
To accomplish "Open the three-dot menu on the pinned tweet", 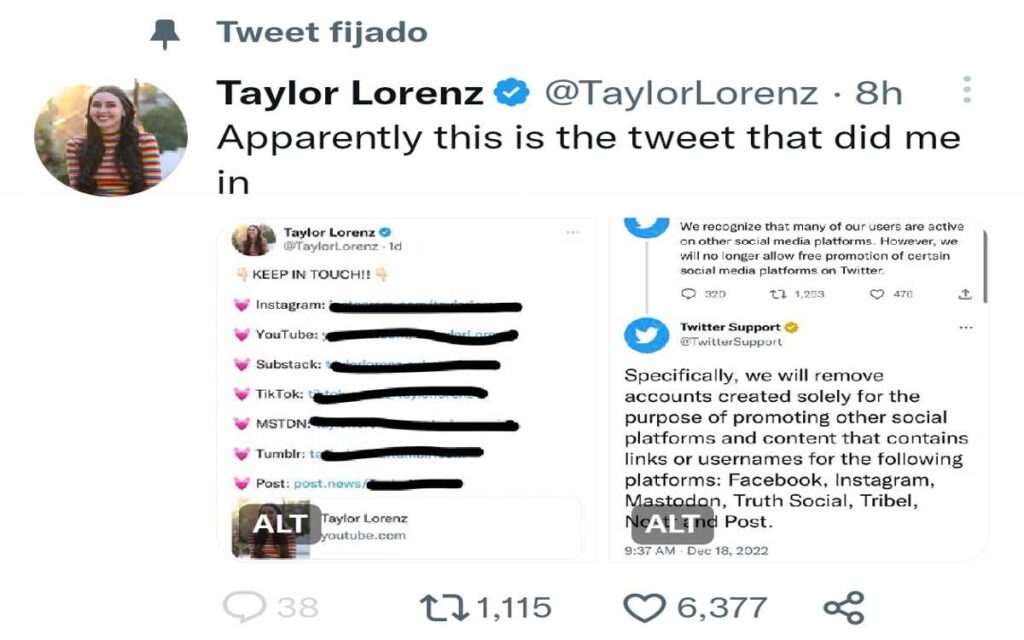I will point(966,90).
